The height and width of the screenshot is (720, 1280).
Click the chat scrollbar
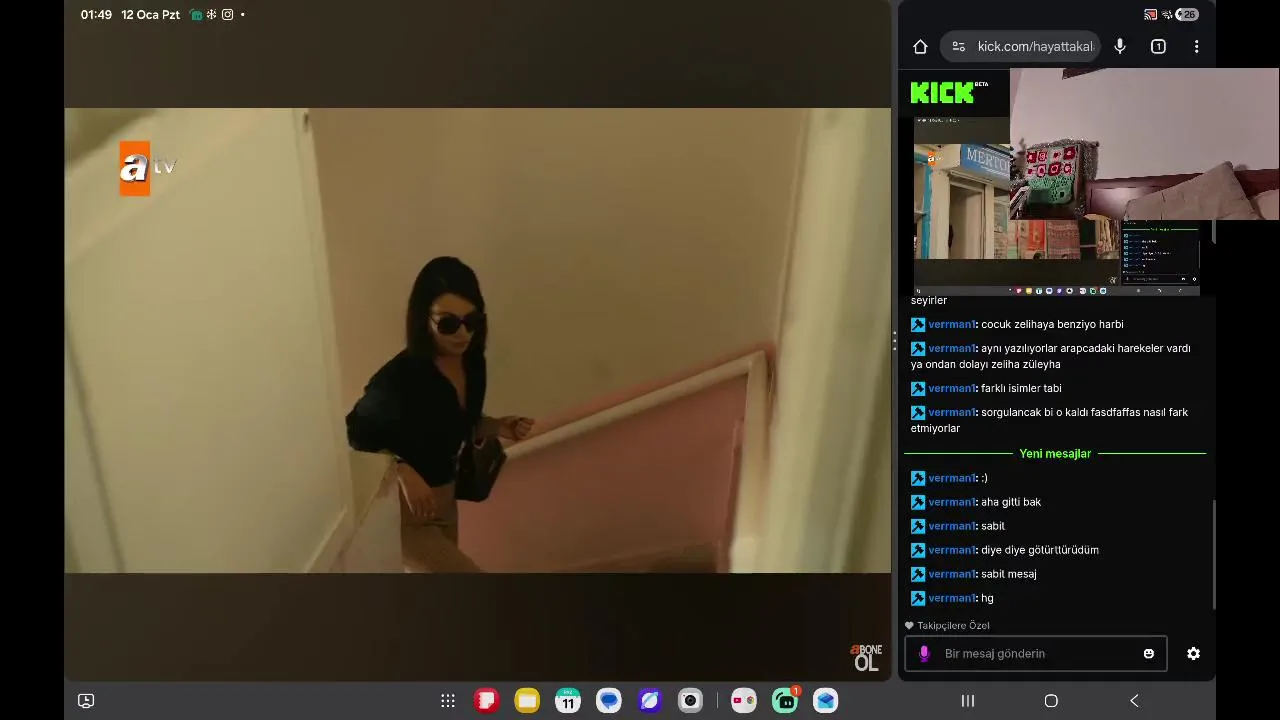click(x=1214, y=554)
